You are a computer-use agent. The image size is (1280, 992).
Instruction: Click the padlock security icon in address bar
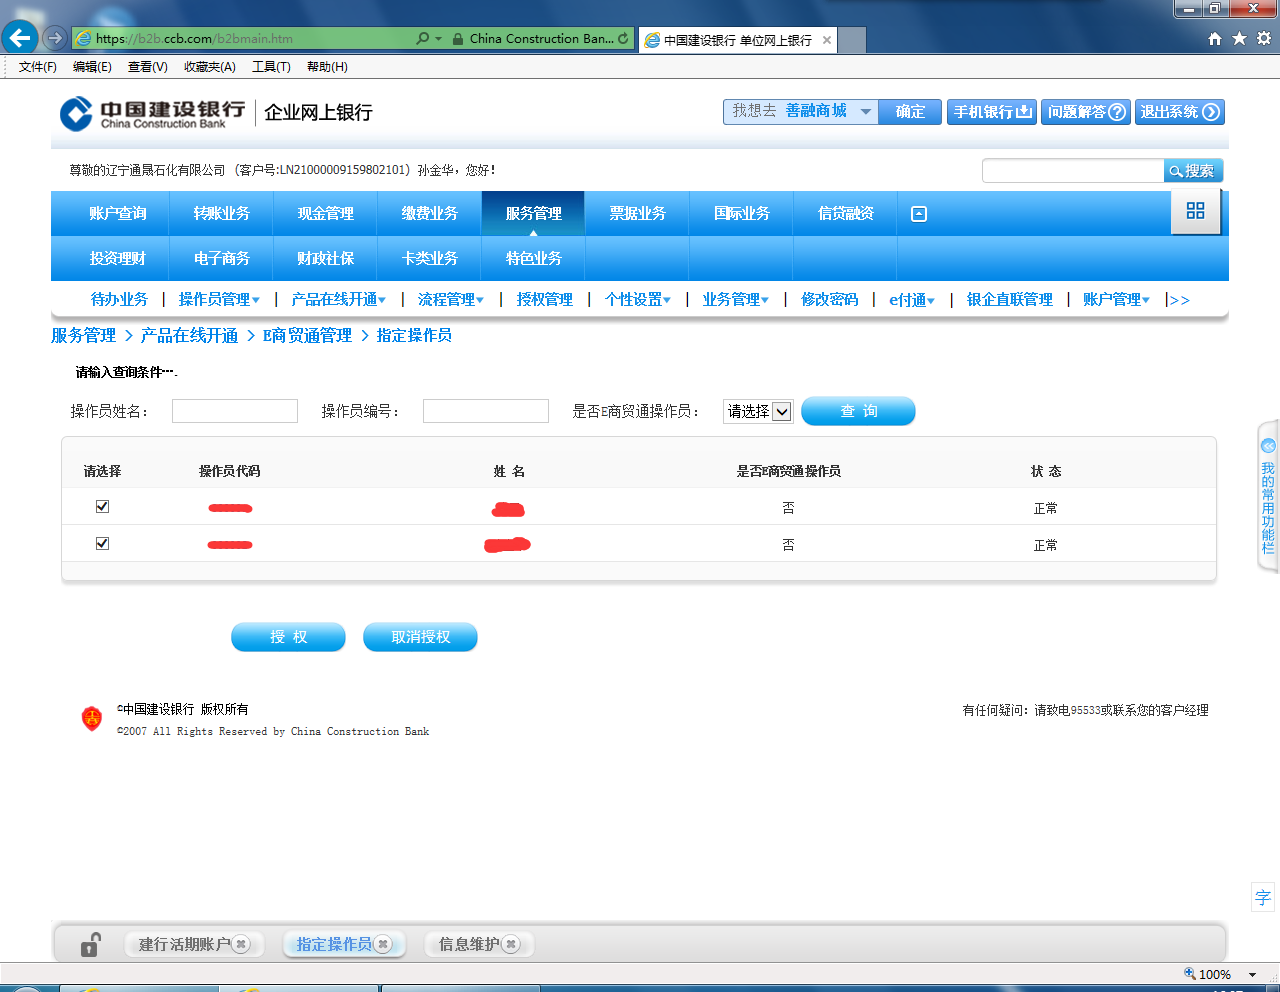457,38
